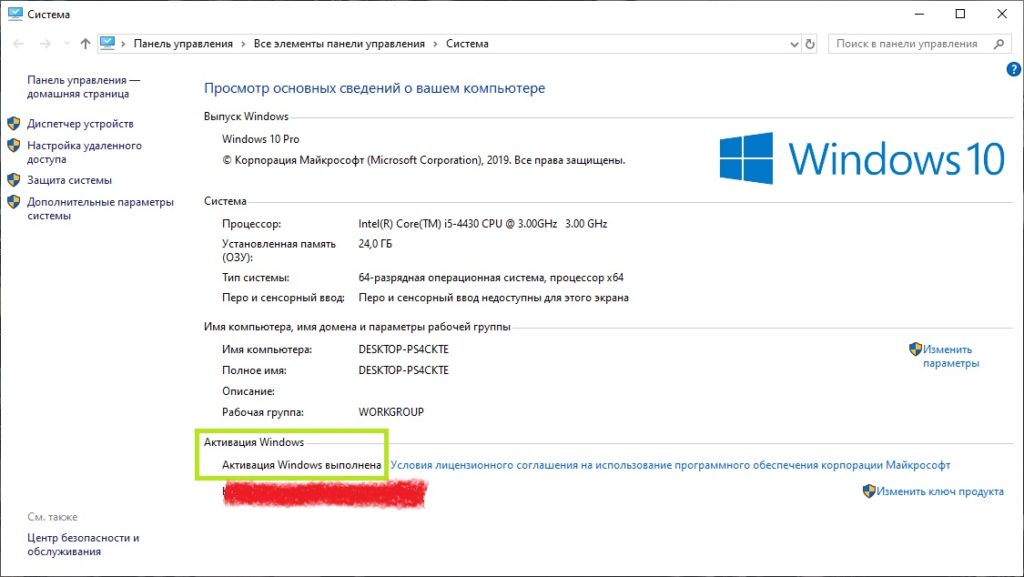Click the 64-разрядная операционная система text
Viewport: 1024px width, 577px height.
point(490,277)
